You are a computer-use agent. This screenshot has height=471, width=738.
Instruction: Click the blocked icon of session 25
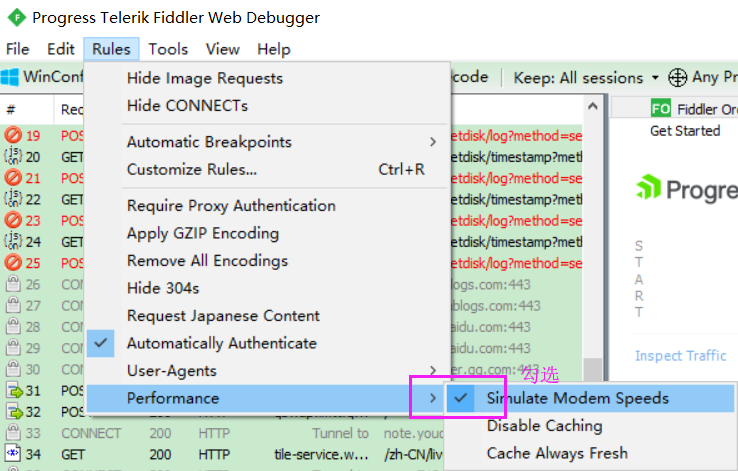pyautogui.click(x=13, y=263)
